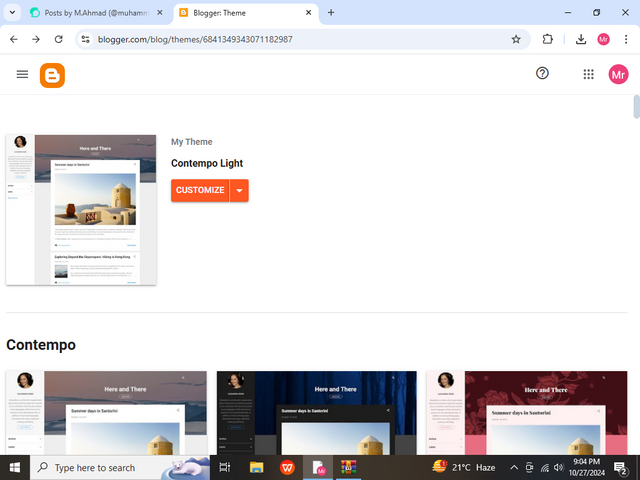Open the Chrome profile avatar in toolbar
The image size is (640, 480).
click(603, 39)
